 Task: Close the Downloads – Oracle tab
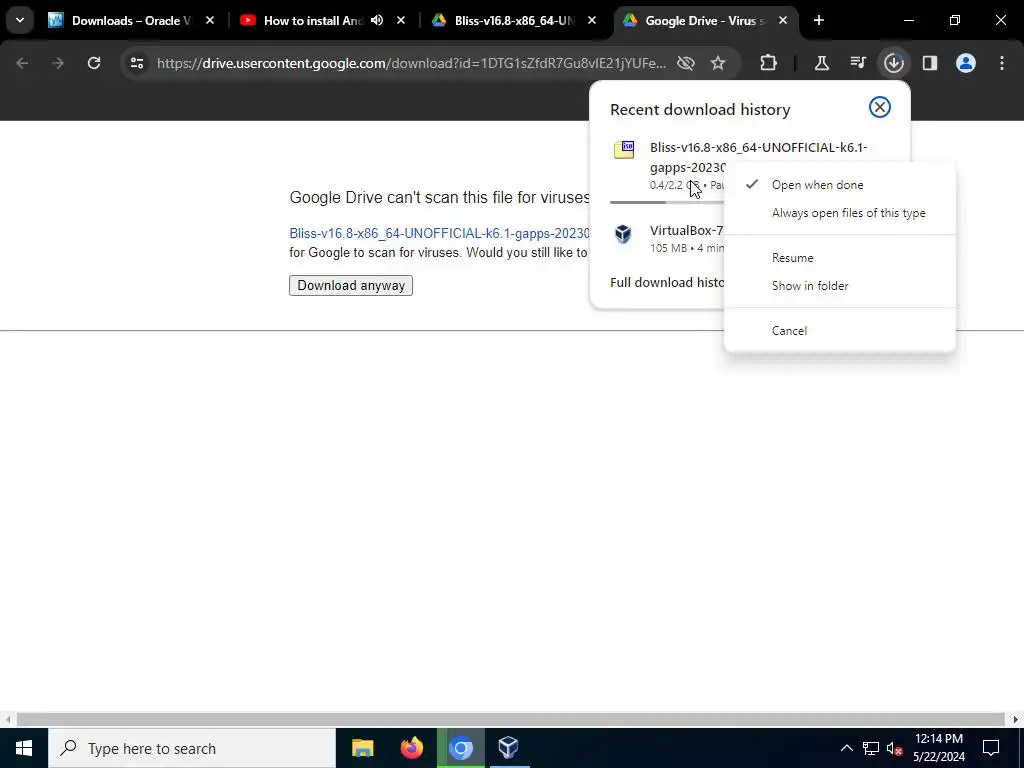pos(210,20)
